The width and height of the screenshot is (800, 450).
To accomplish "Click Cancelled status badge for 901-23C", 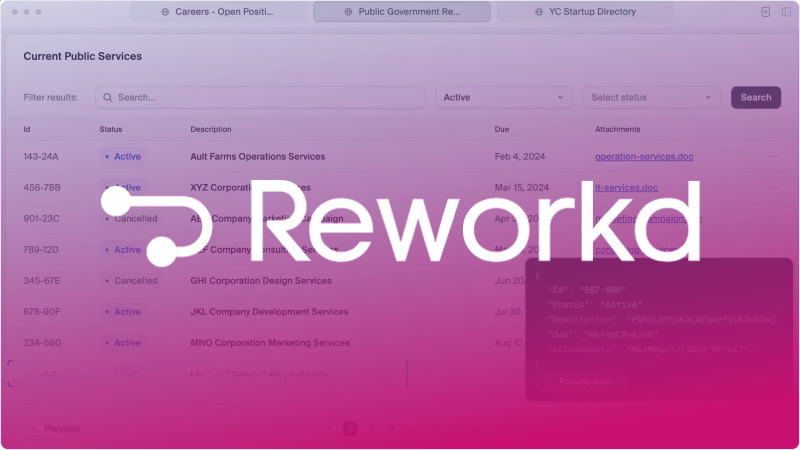I will point(131,219).
